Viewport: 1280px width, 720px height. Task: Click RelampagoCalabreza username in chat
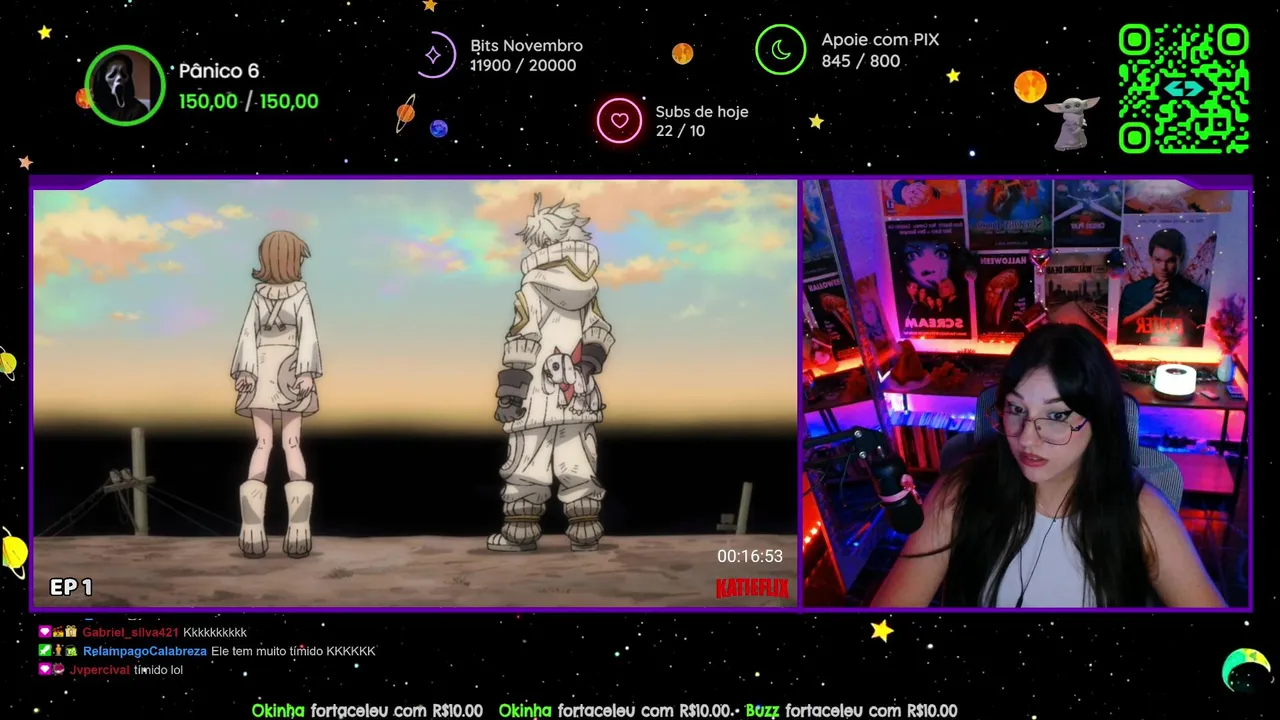145,651
